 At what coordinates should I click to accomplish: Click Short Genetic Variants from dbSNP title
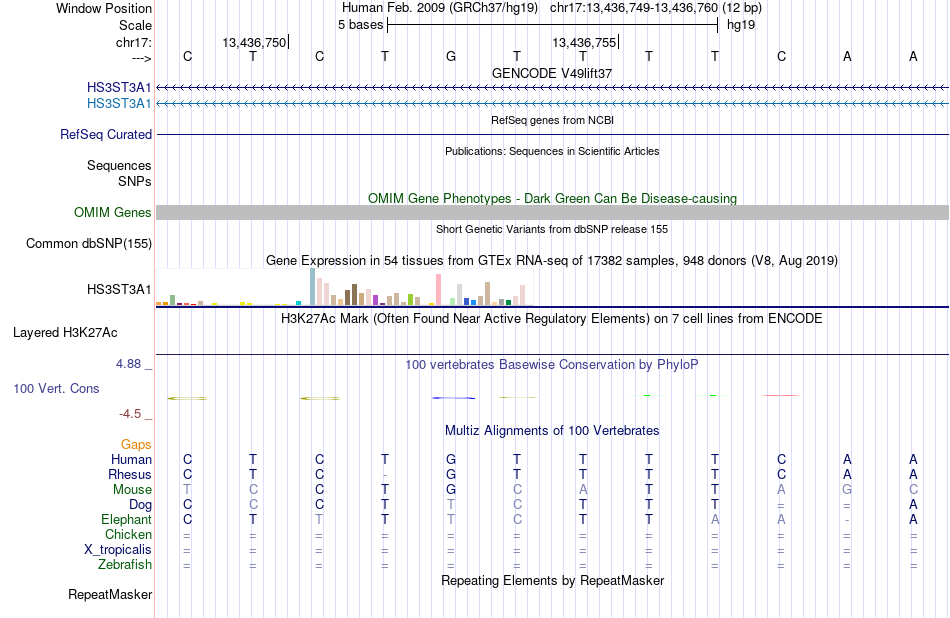coord(552,229)
